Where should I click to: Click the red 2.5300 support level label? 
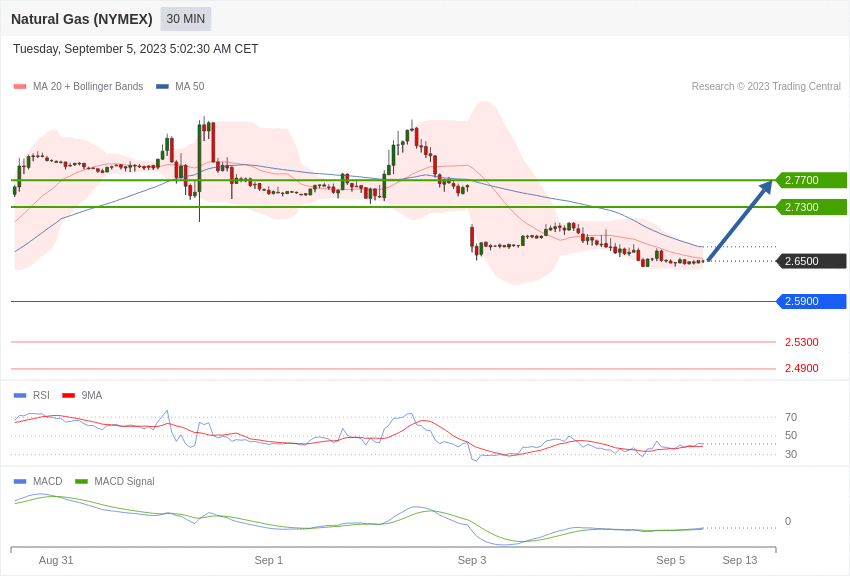[x=801, y=342]
